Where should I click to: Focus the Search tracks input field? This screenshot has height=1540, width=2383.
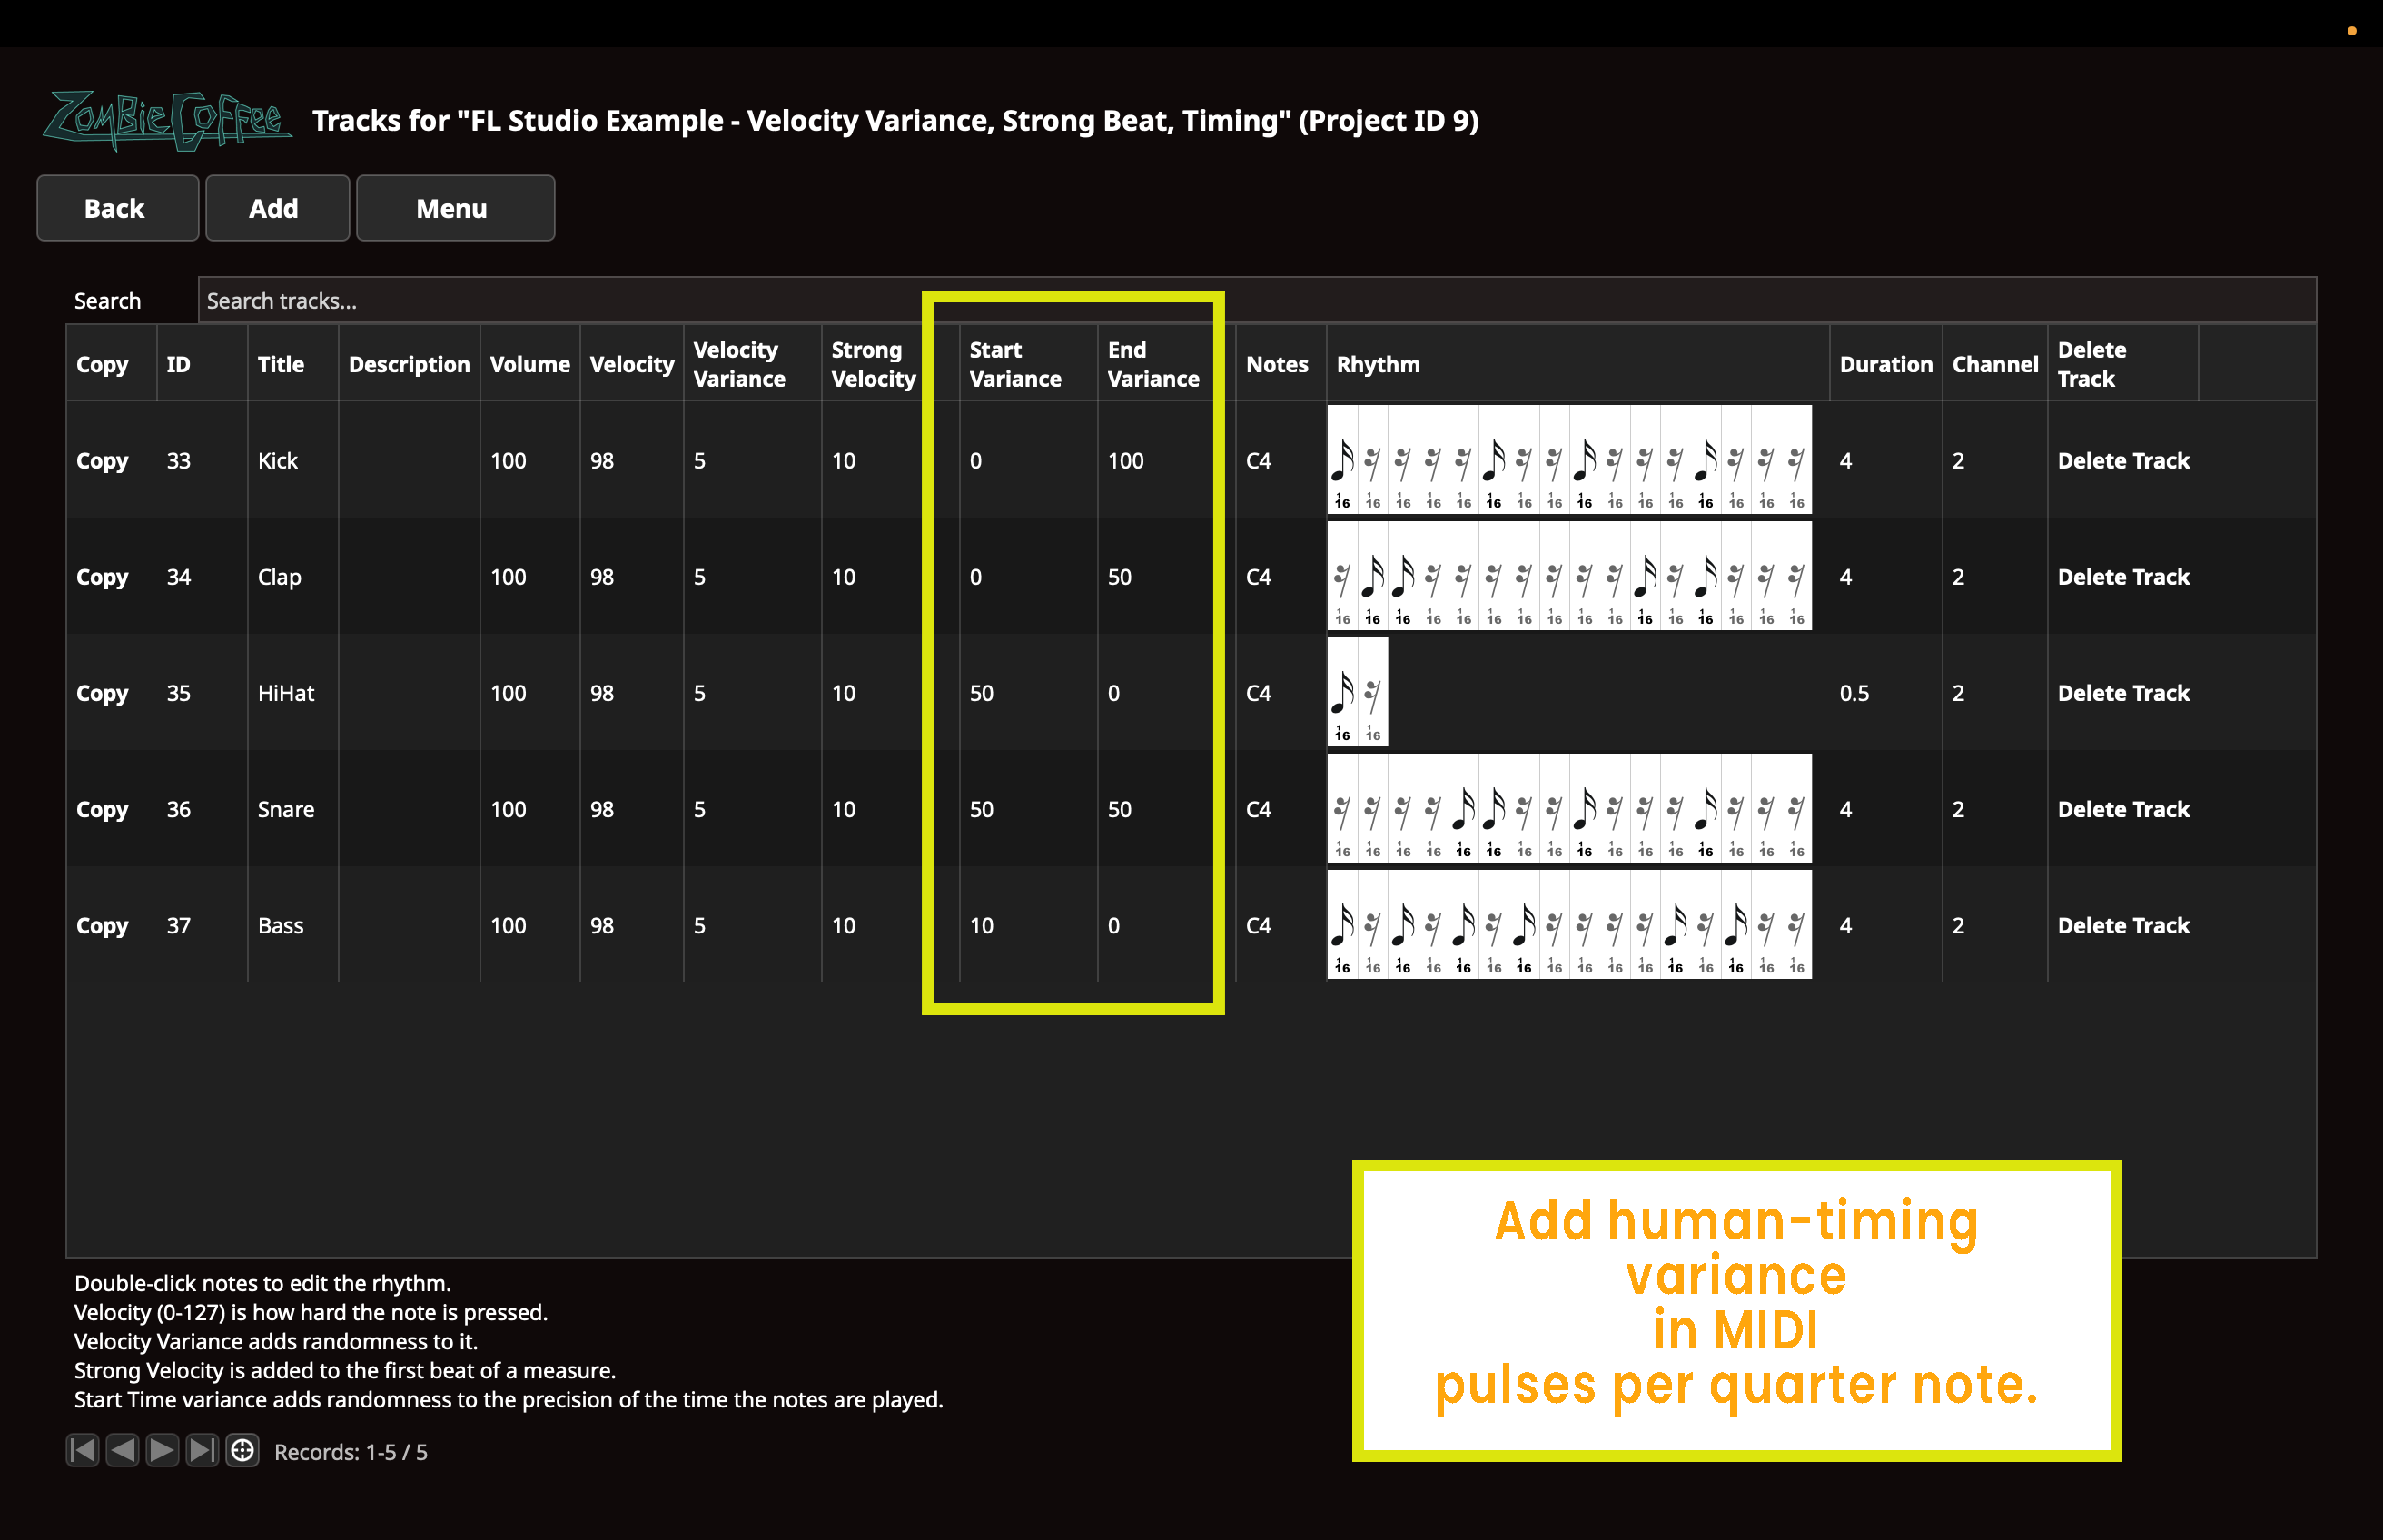tap(1256, 301)
